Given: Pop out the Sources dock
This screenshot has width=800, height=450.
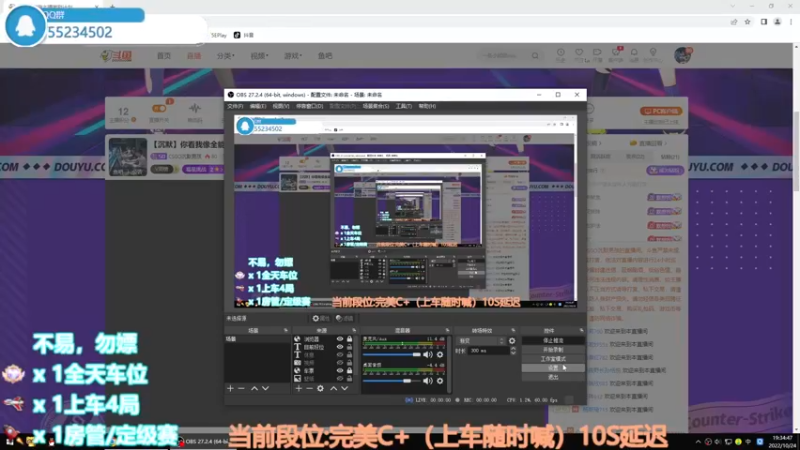Looking at the screenshot, I should point(354,331).
